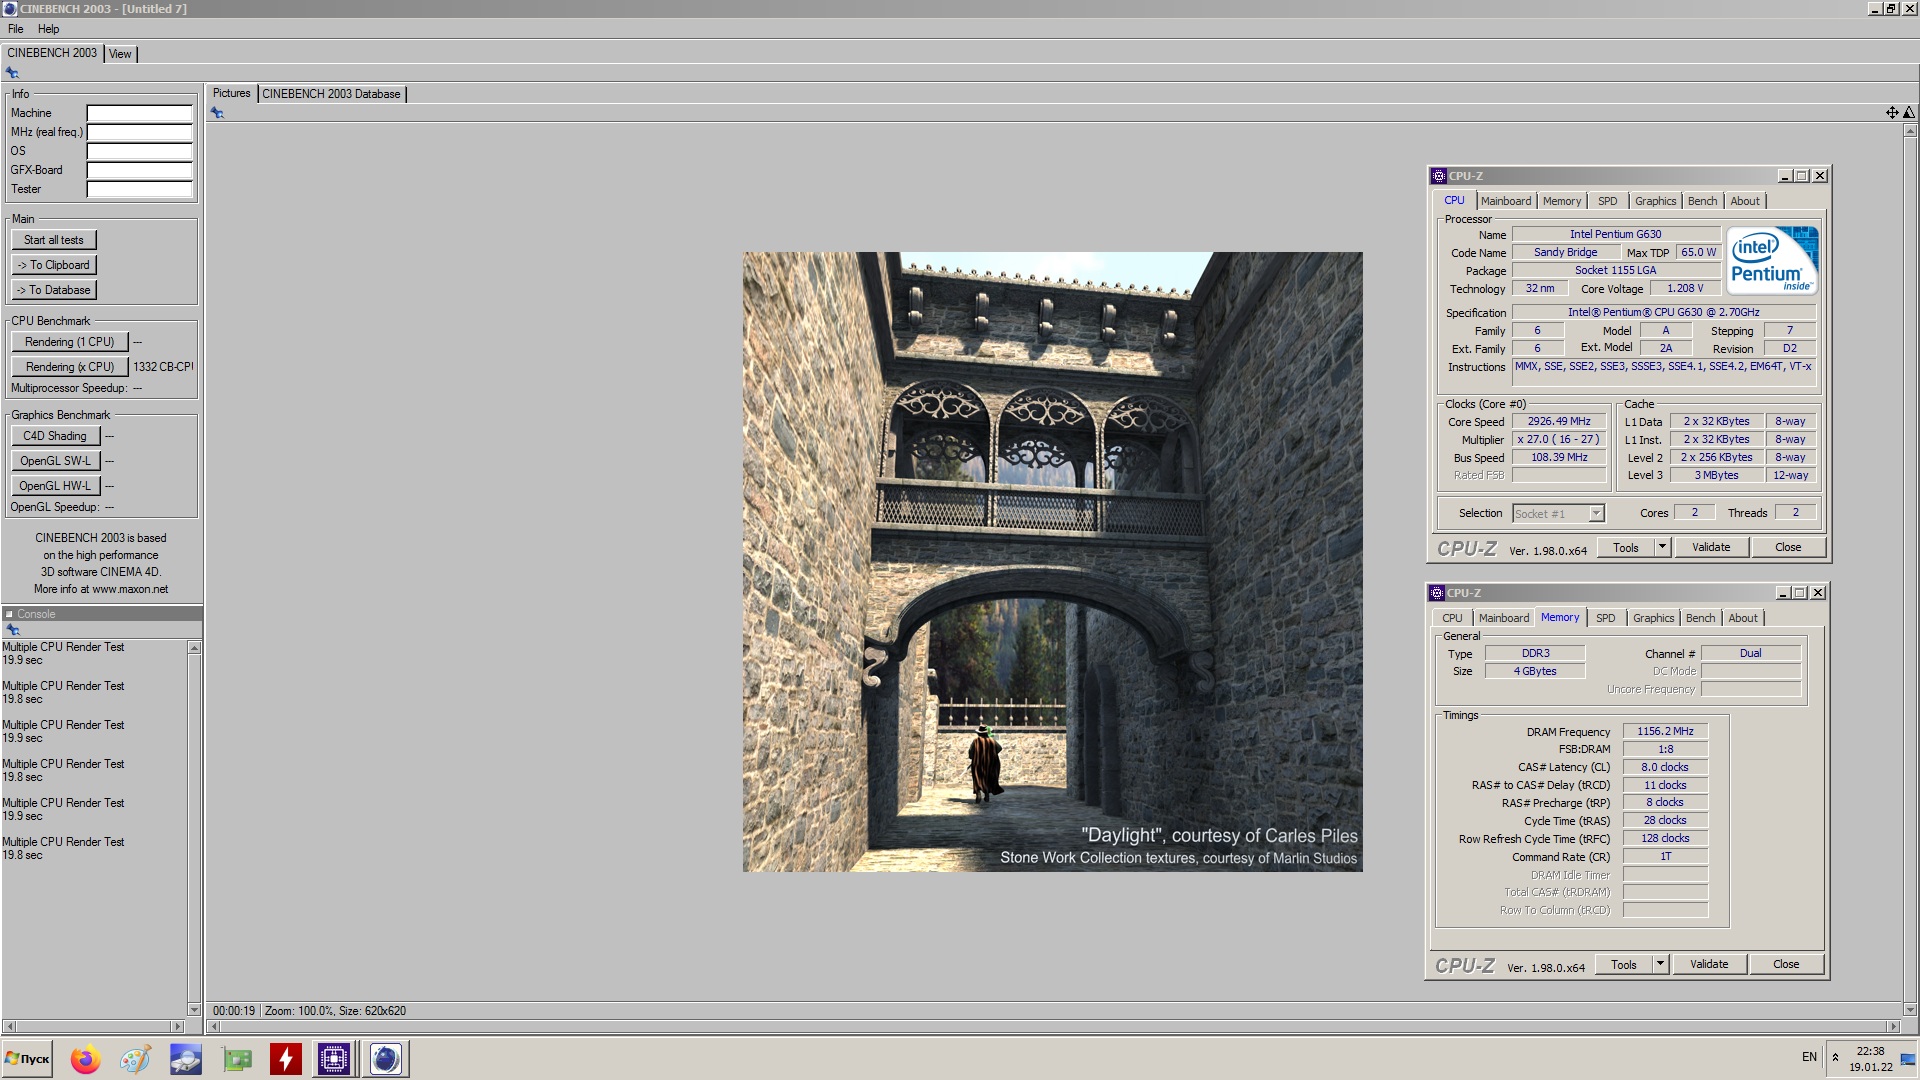Click the pin icon under the Pictures tab

(x=217, y=113)
